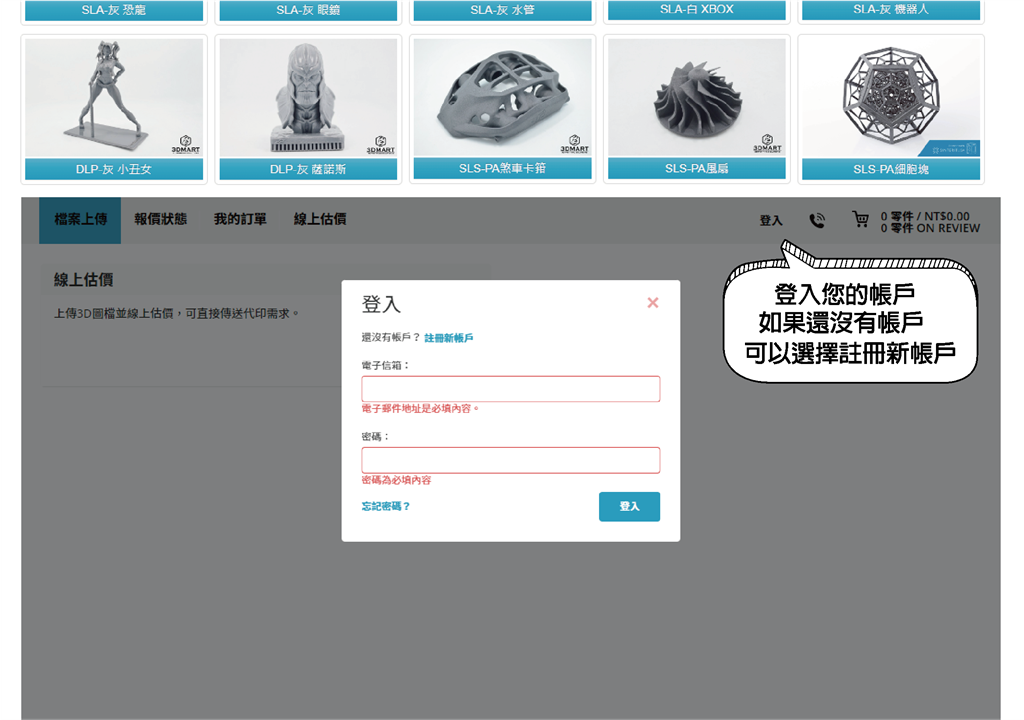This screenshot has width=1024, height=720.
Task: Click the 電子信箱 email input field
Action: pyautogui.click(x=510, y=389)
